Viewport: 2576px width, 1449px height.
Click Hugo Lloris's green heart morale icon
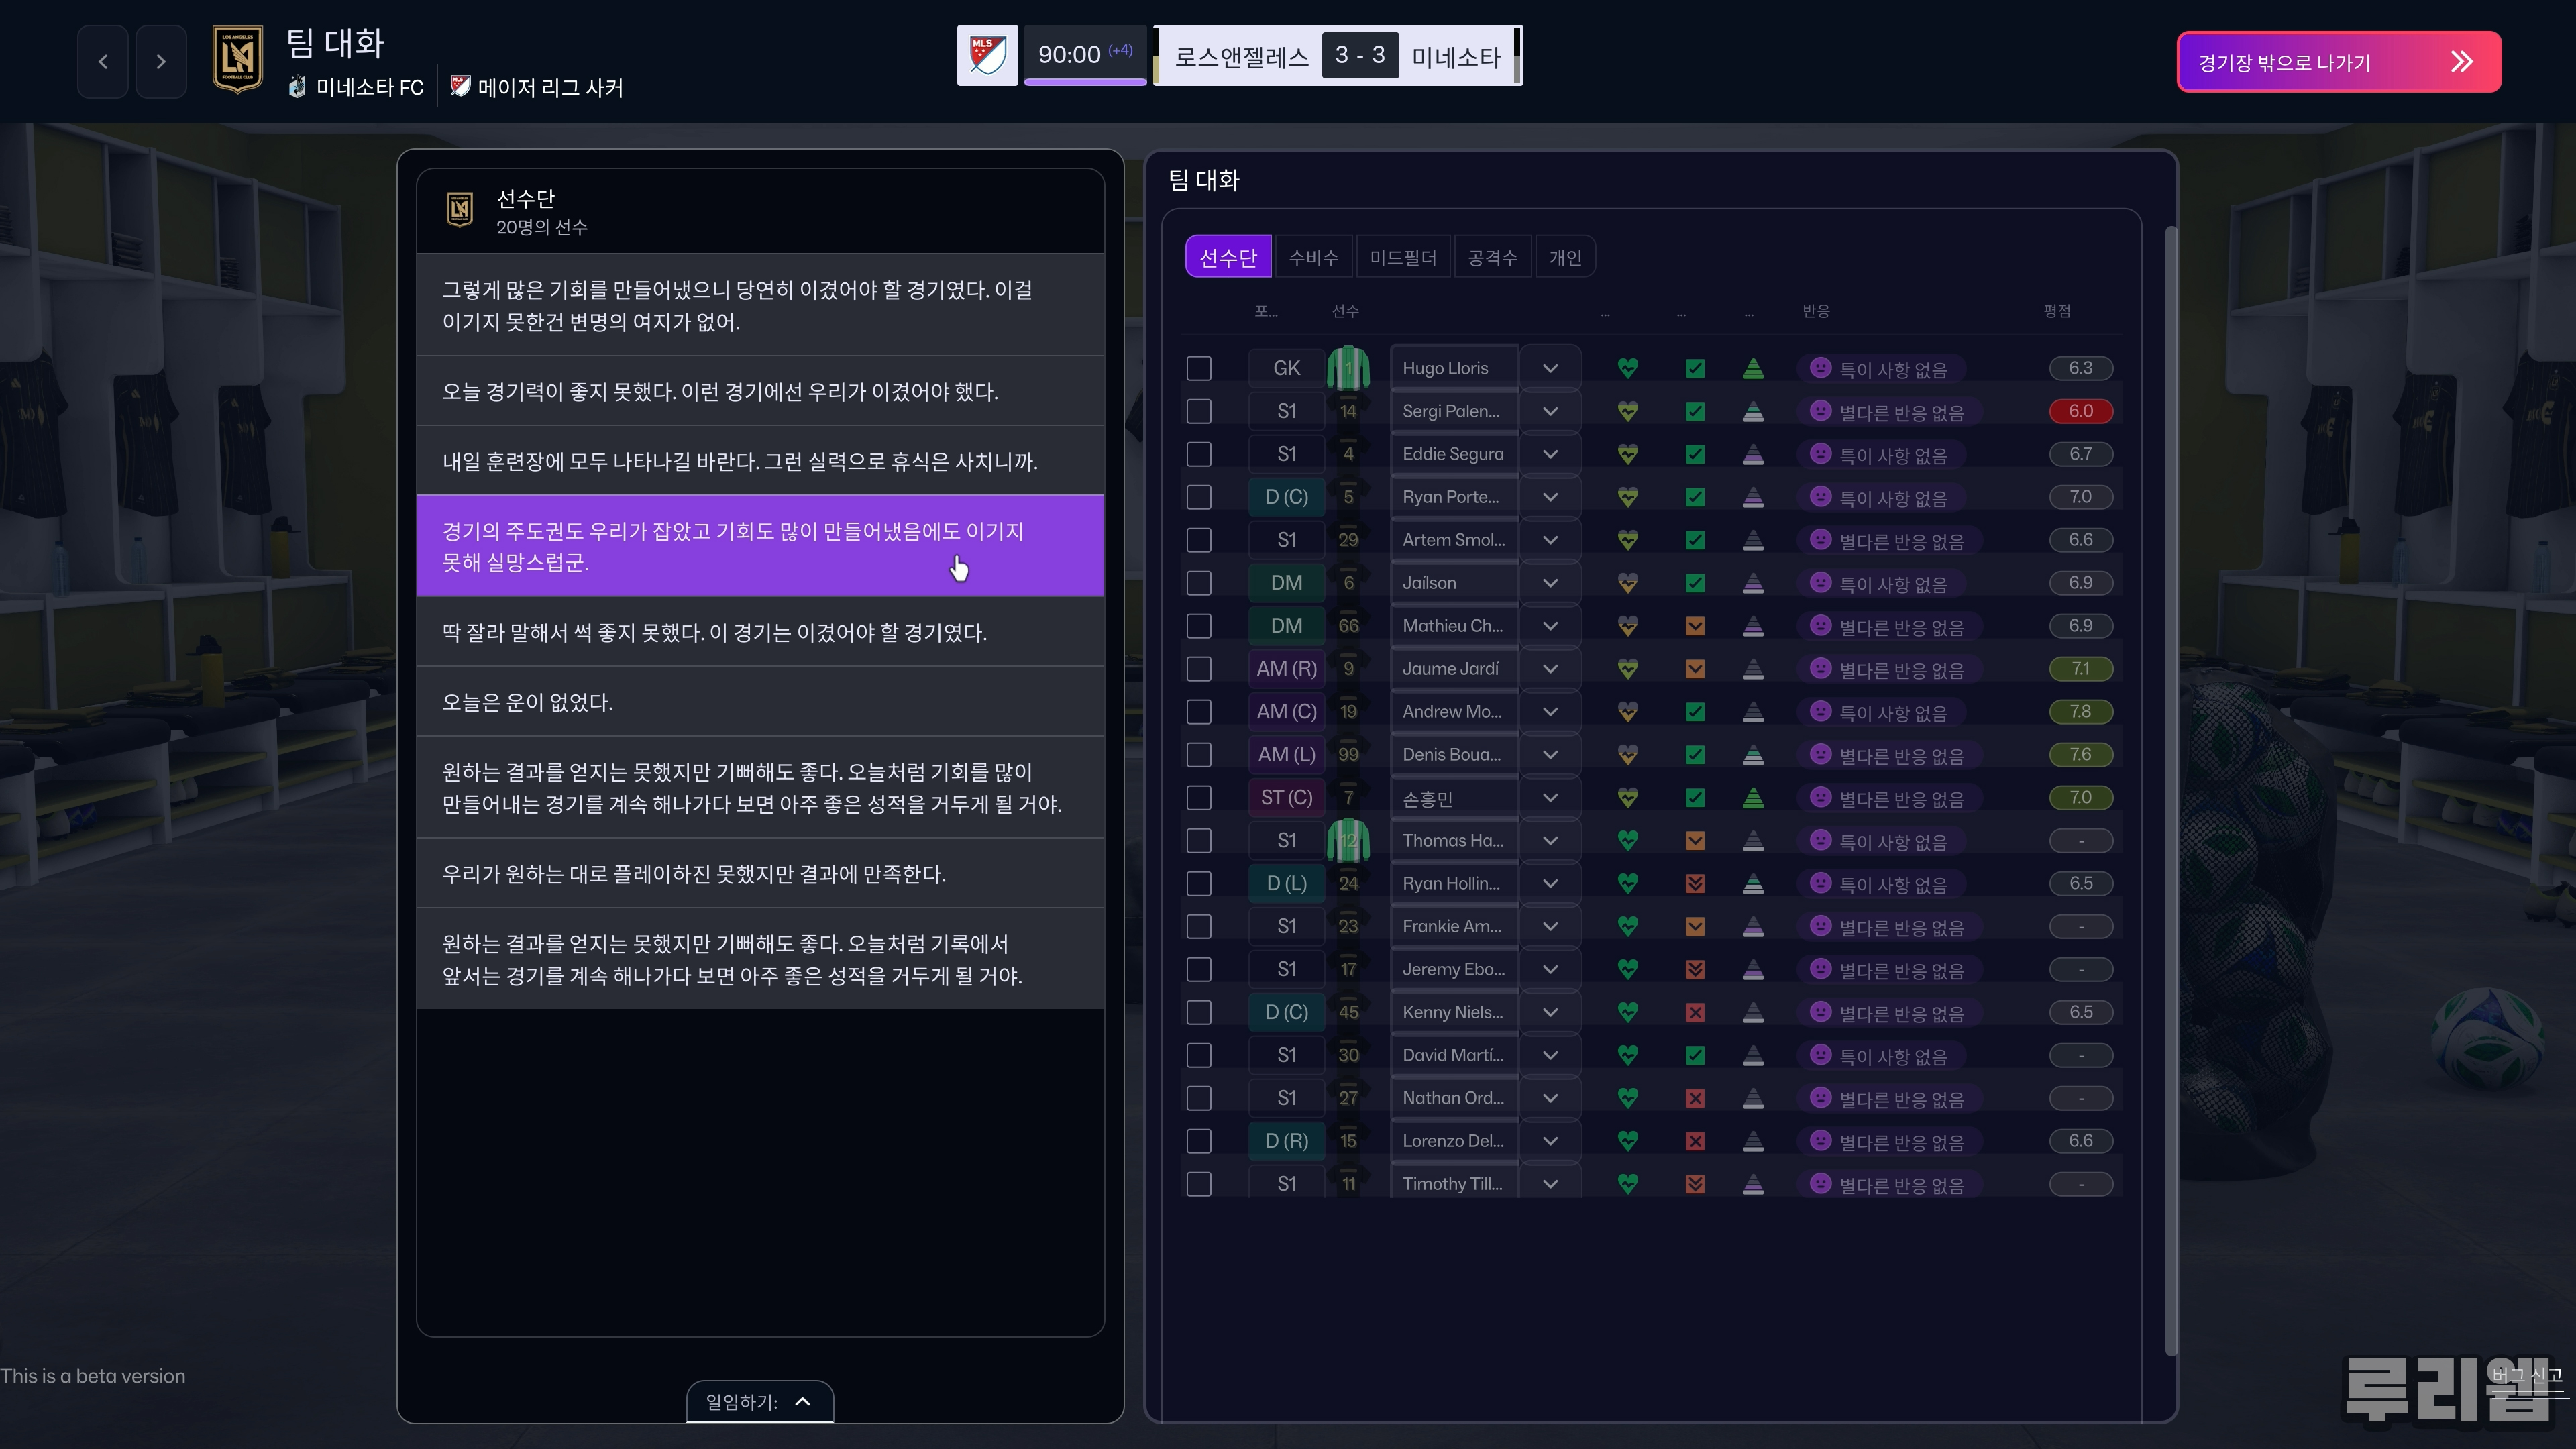click(x=1628, y=369)
